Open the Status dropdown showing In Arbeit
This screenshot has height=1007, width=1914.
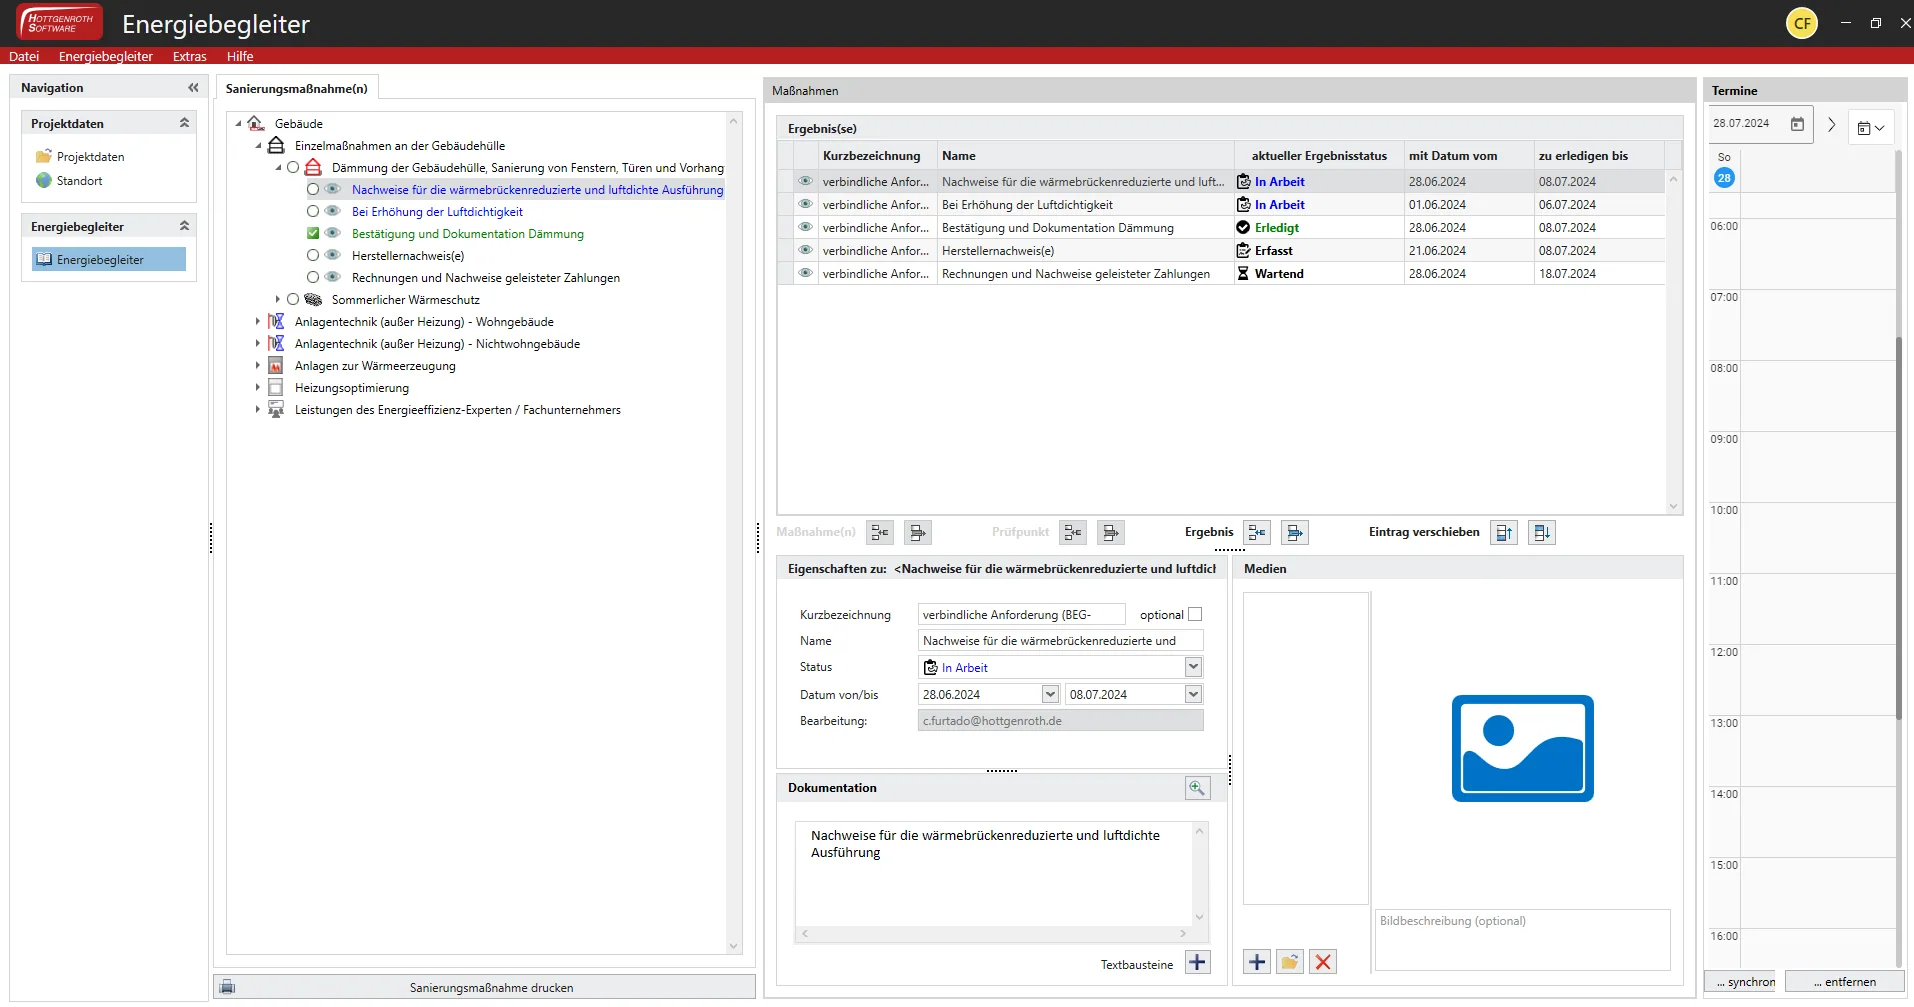point(1193,667)
